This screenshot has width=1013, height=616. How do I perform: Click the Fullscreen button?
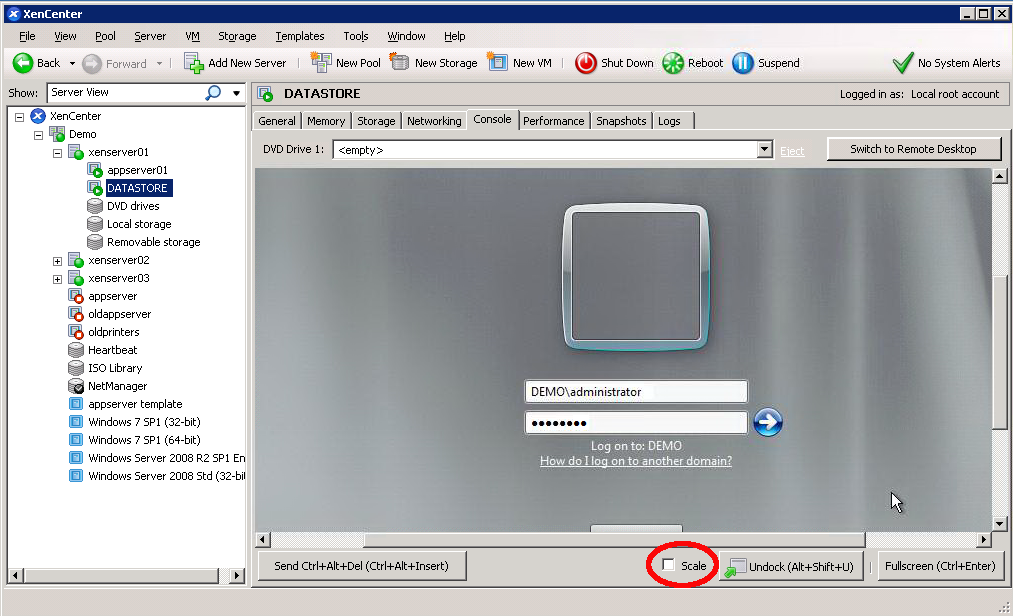[x=940, y=566]
